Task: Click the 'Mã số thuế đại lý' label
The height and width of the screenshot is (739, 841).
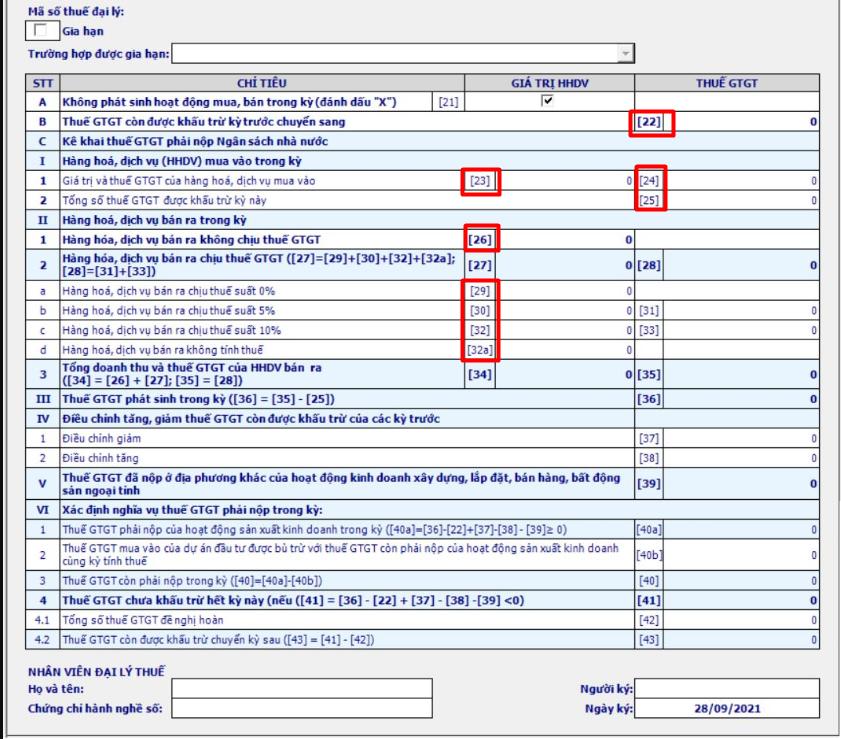Action: [76, 11]
